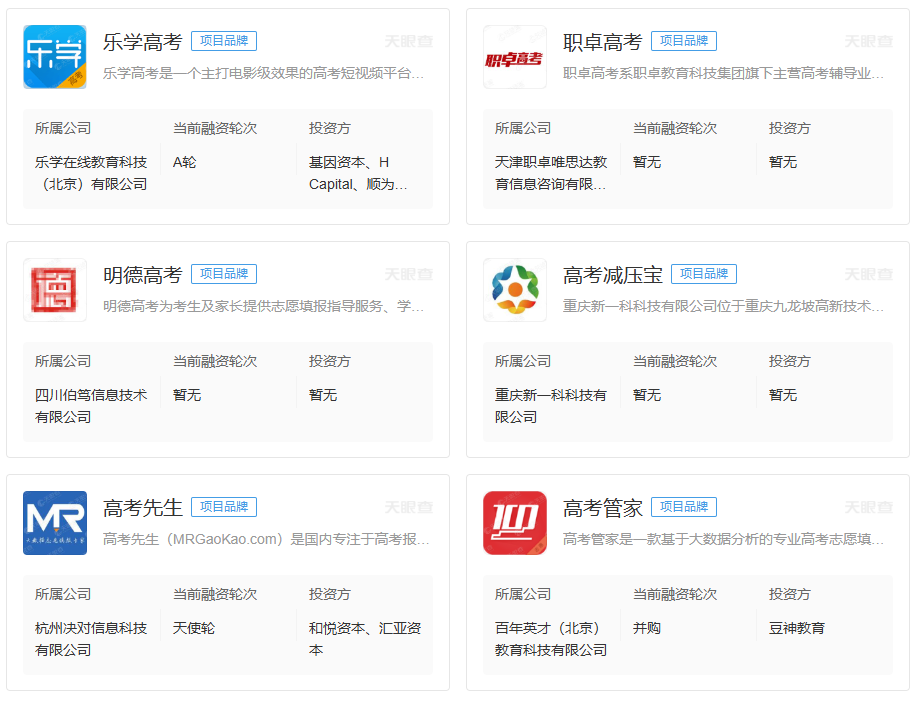Open the 高考管家 red logo icon

pos(515,523)
